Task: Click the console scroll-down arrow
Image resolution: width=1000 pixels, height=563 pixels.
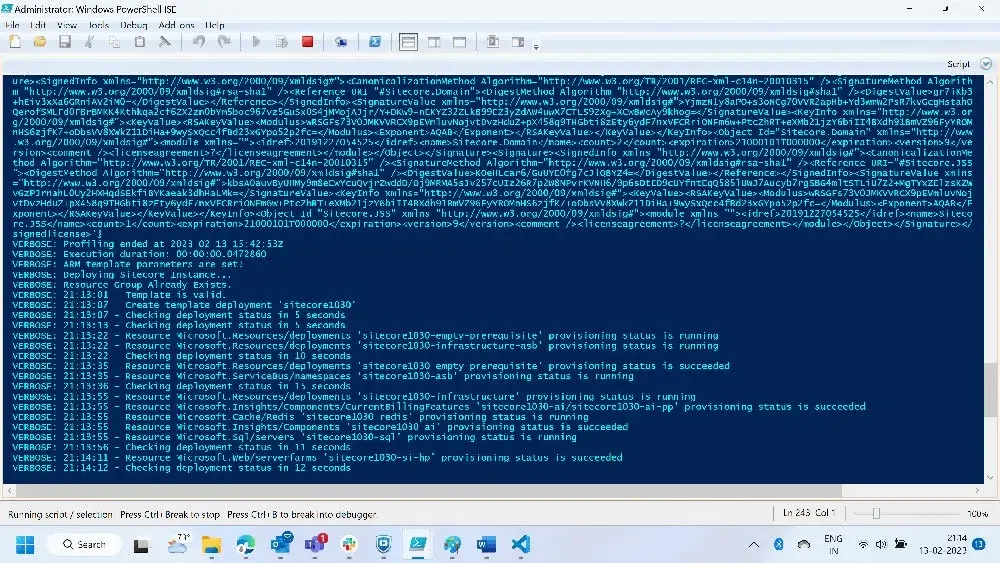Action: (x=989, y=478)
